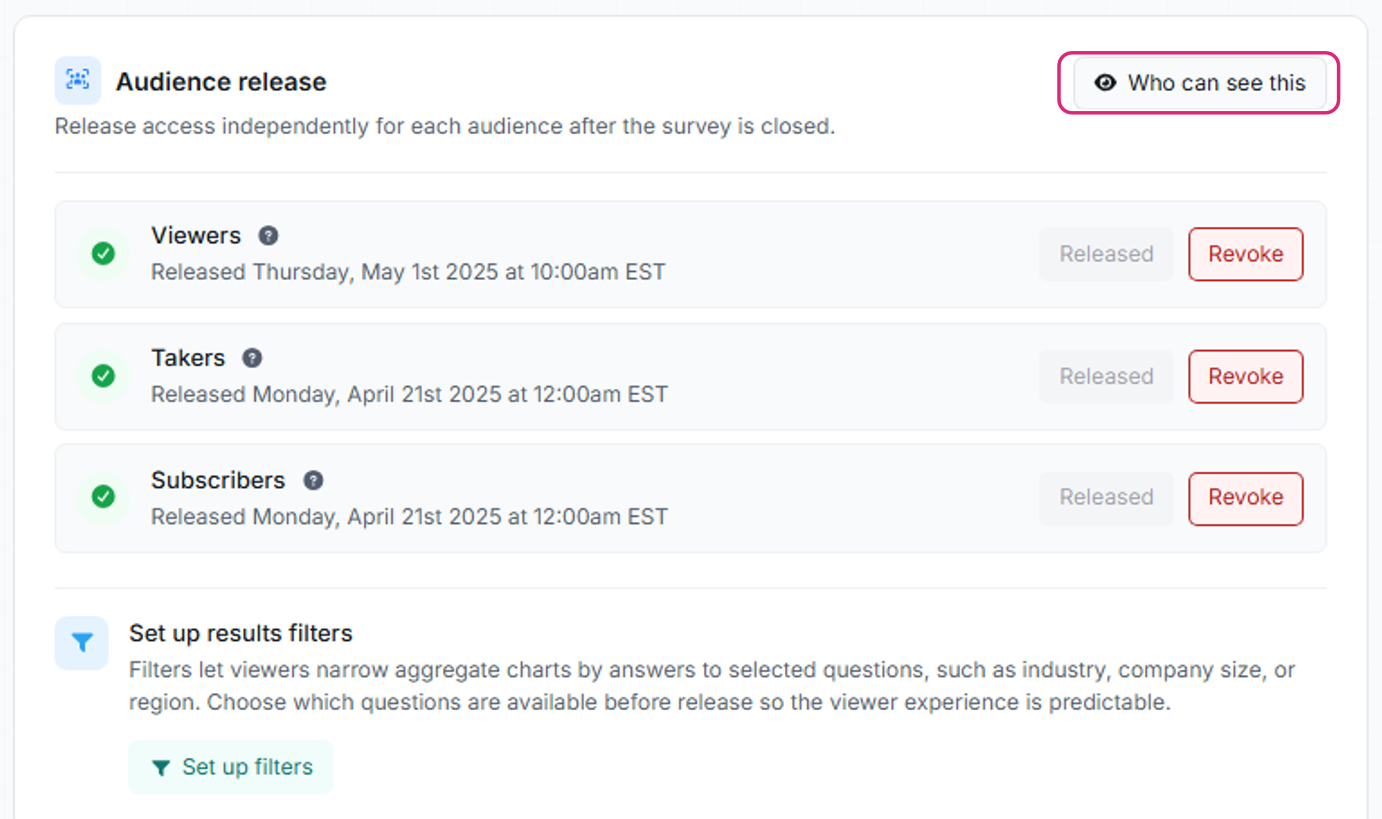Screen dimensions: 1382x819
Task: Click the eye icon in Who can see this
Action: coord(1105,83)
